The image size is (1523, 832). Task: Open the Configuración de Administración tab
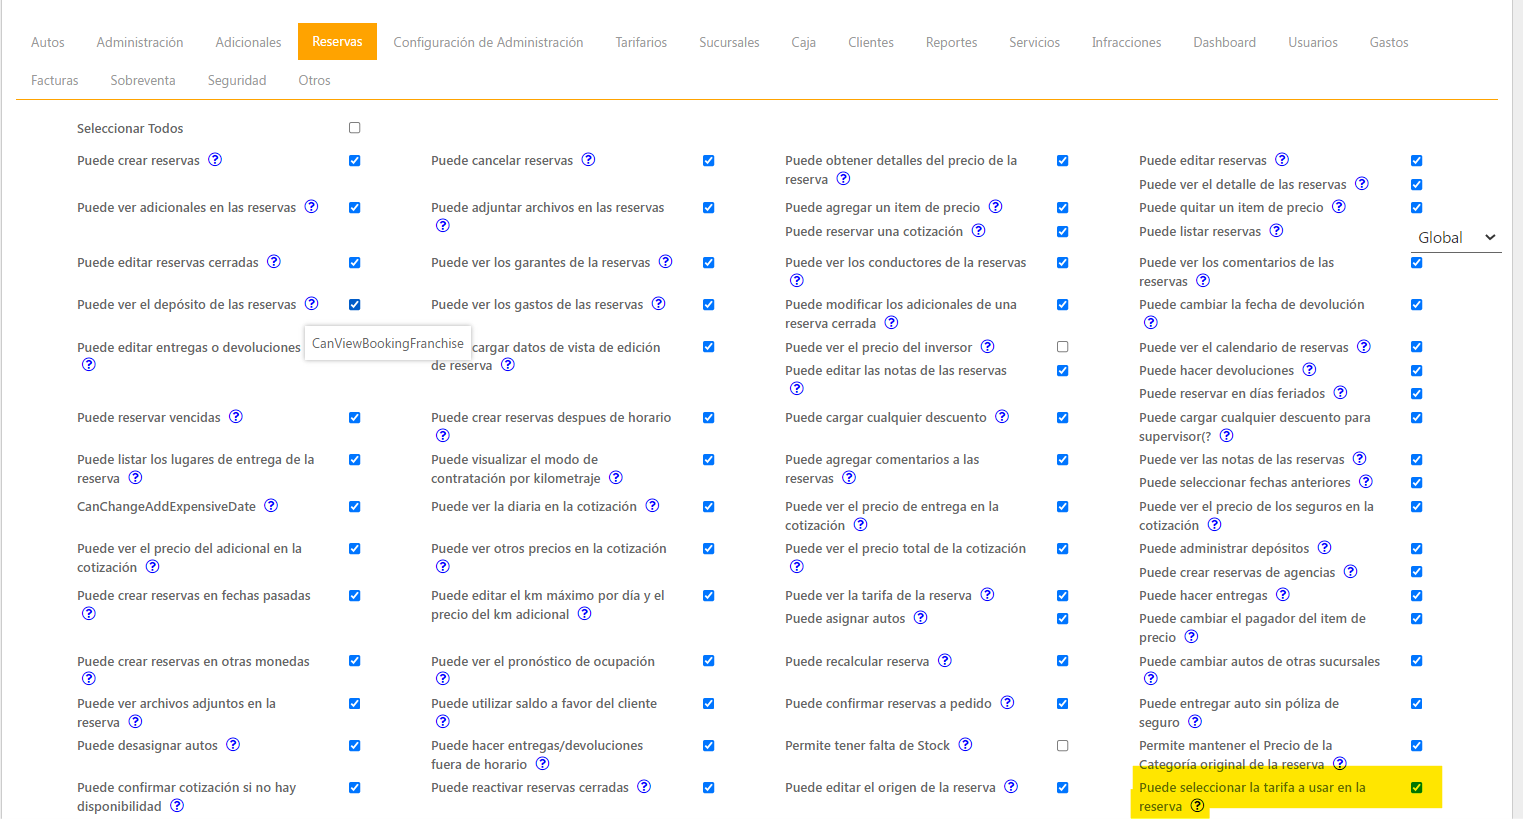pos(488,42)
